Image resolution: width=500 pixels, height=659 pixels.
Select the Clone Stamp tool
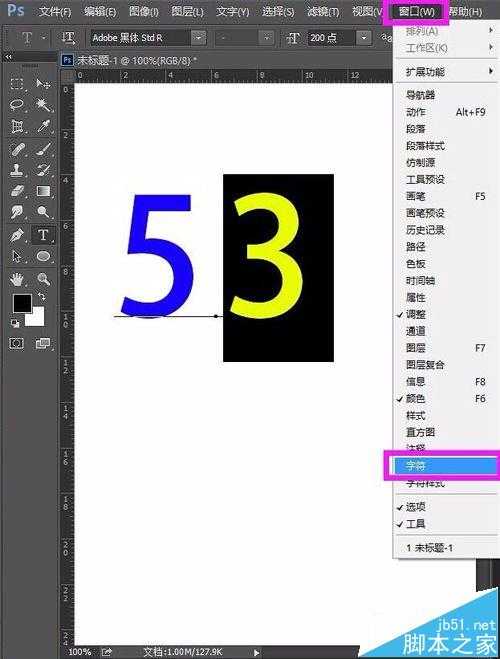[17, 170]
